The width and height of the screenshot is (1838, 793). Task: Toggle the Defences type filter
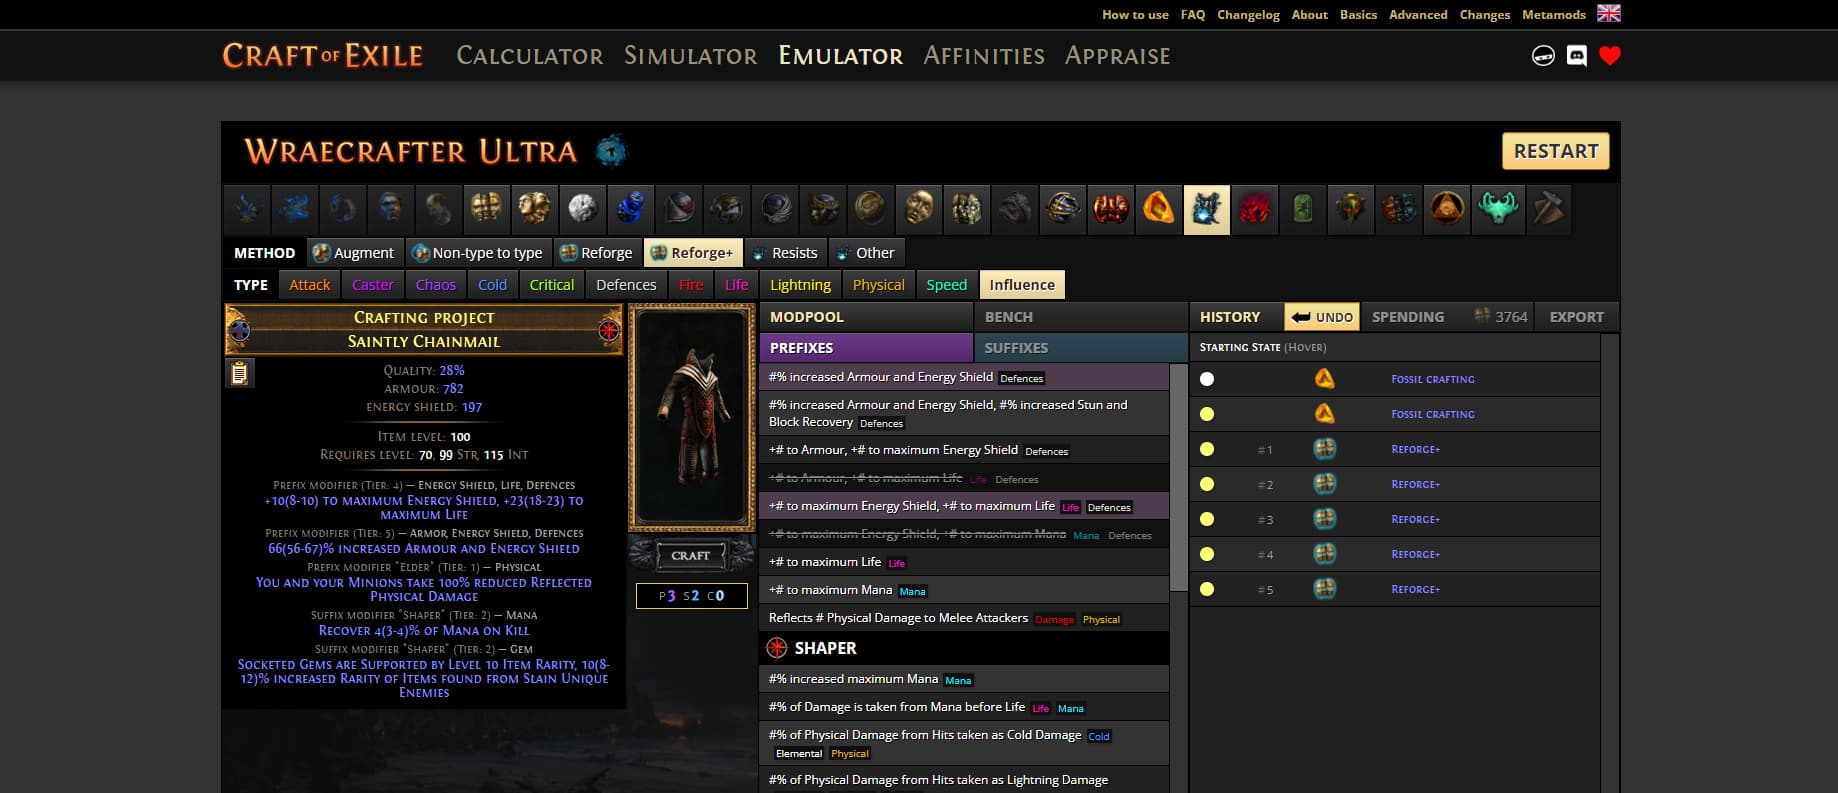626,285
